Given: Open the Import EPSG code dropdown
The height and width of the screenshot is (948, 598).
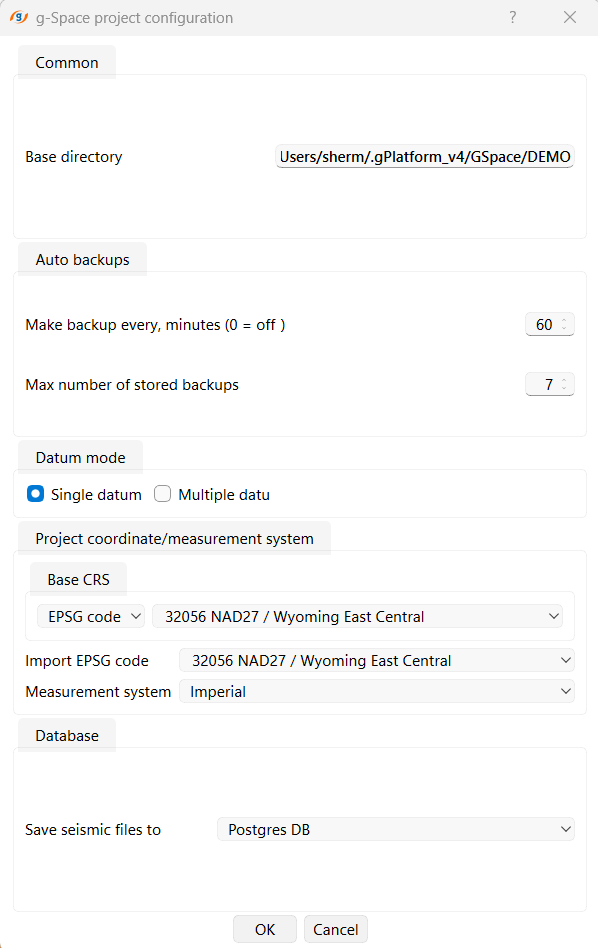Looking at the screenshot, I should pos(377,660).
